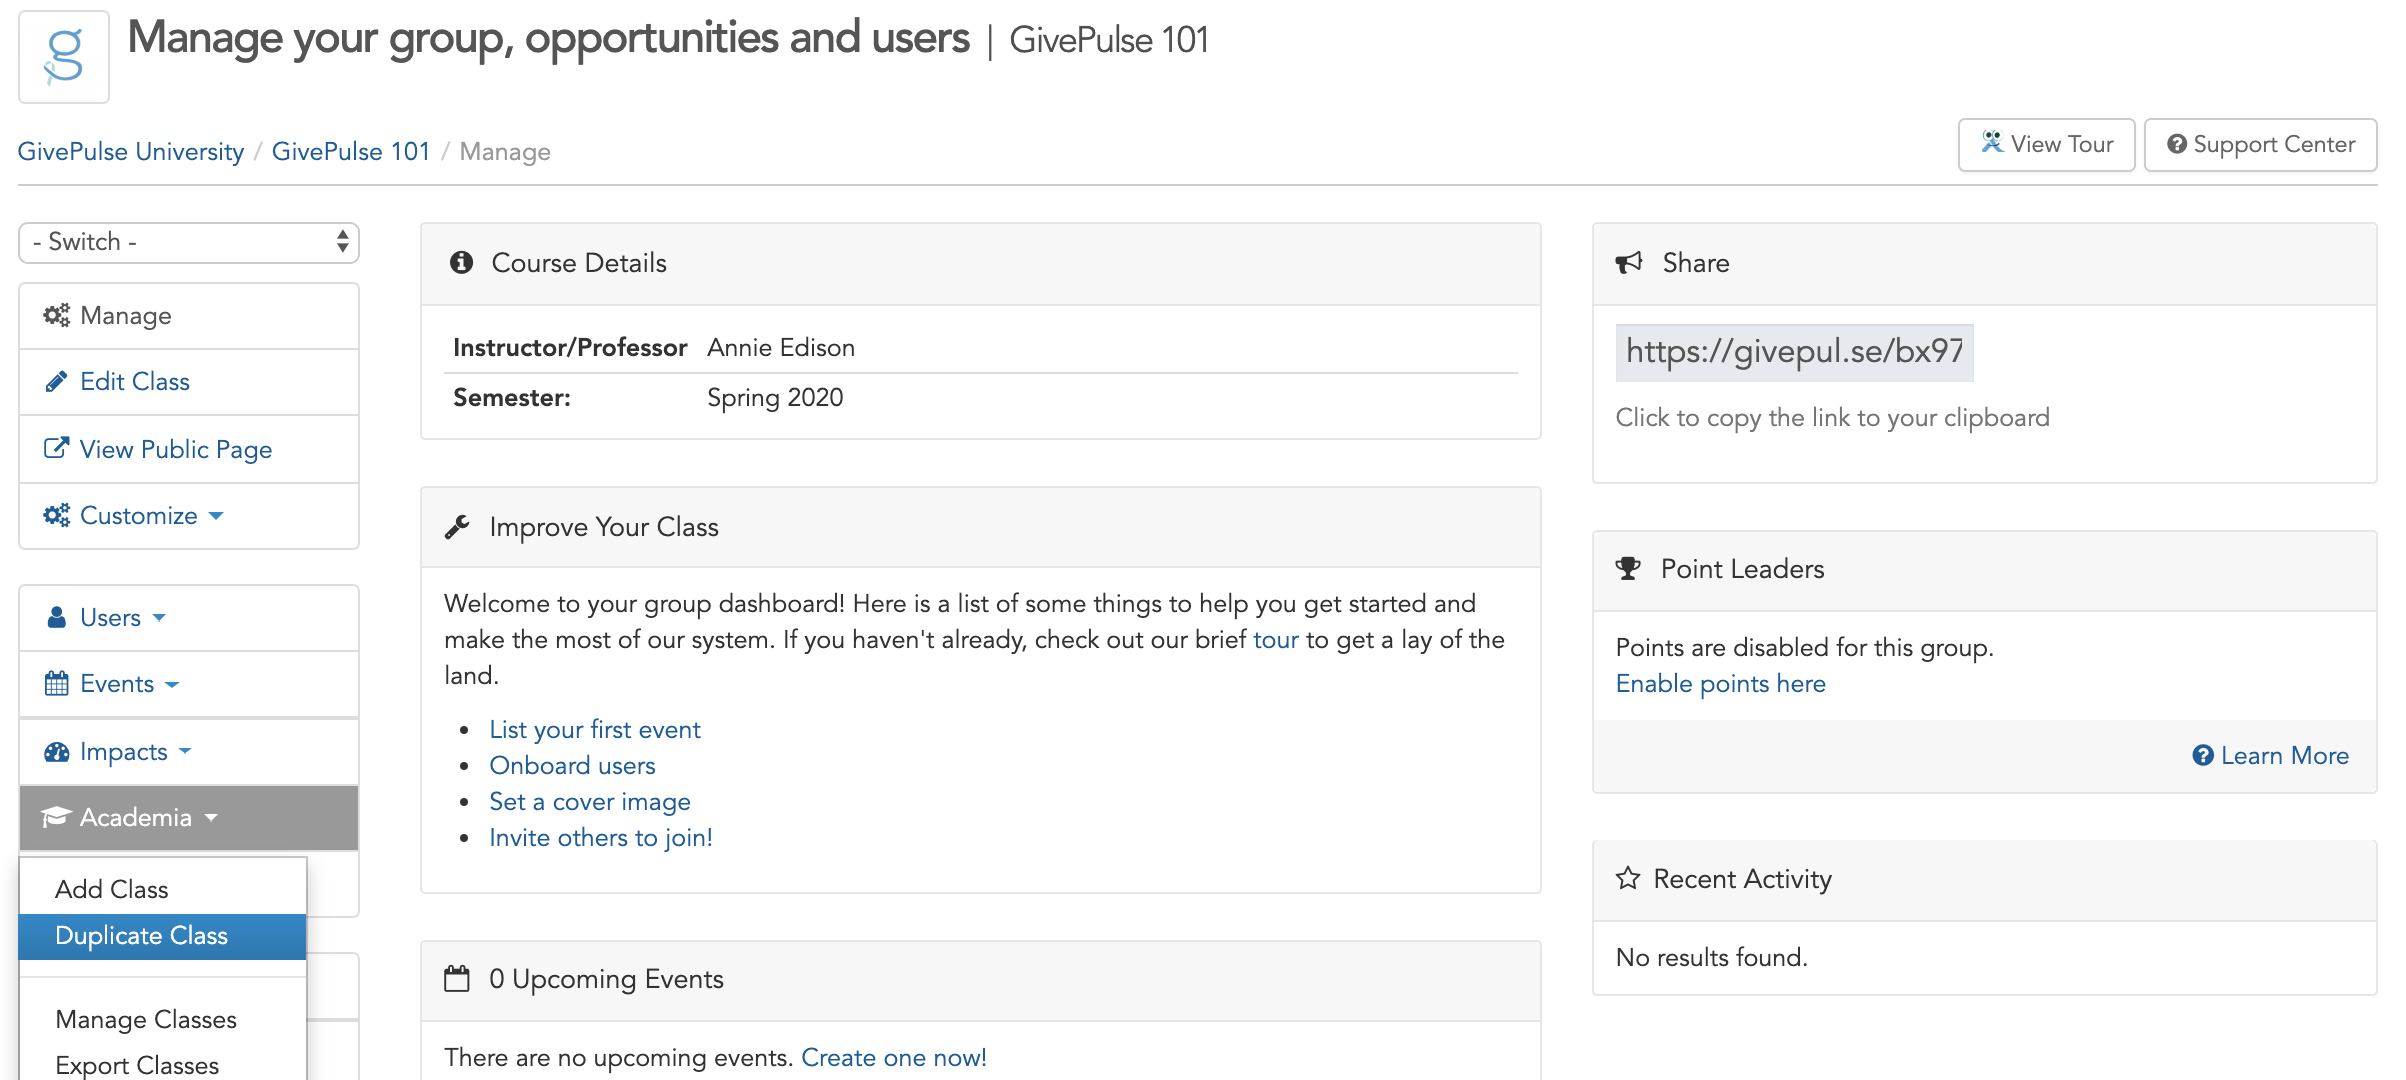The image size is (2406, 1080).
Task: Click the Edit Class pencil icon
Action: (56, 382)
